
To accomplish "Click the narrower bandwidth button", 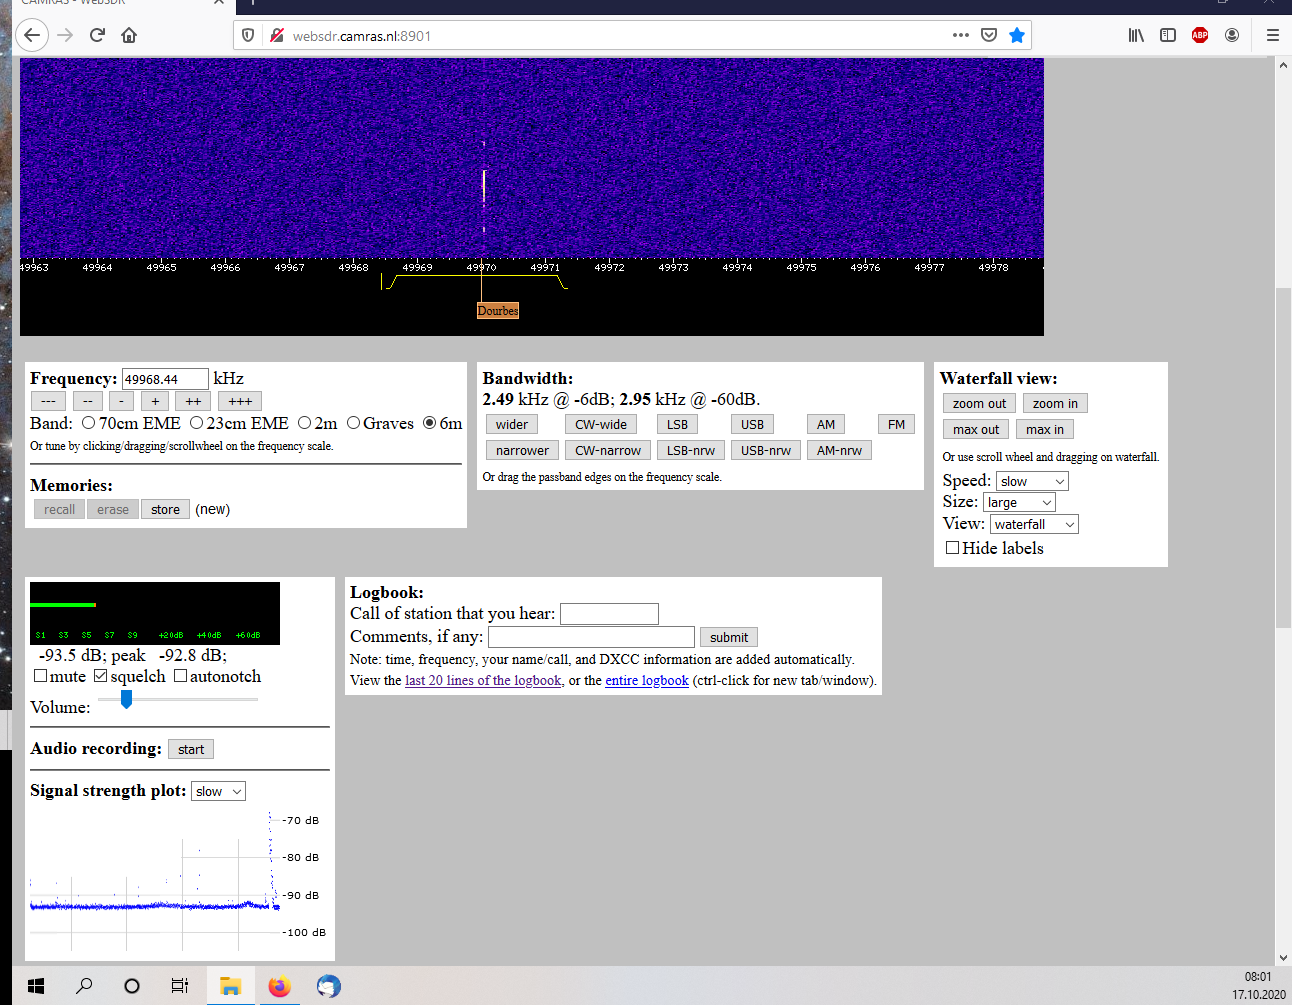I will pyautogui.click(x=523, y=450).
